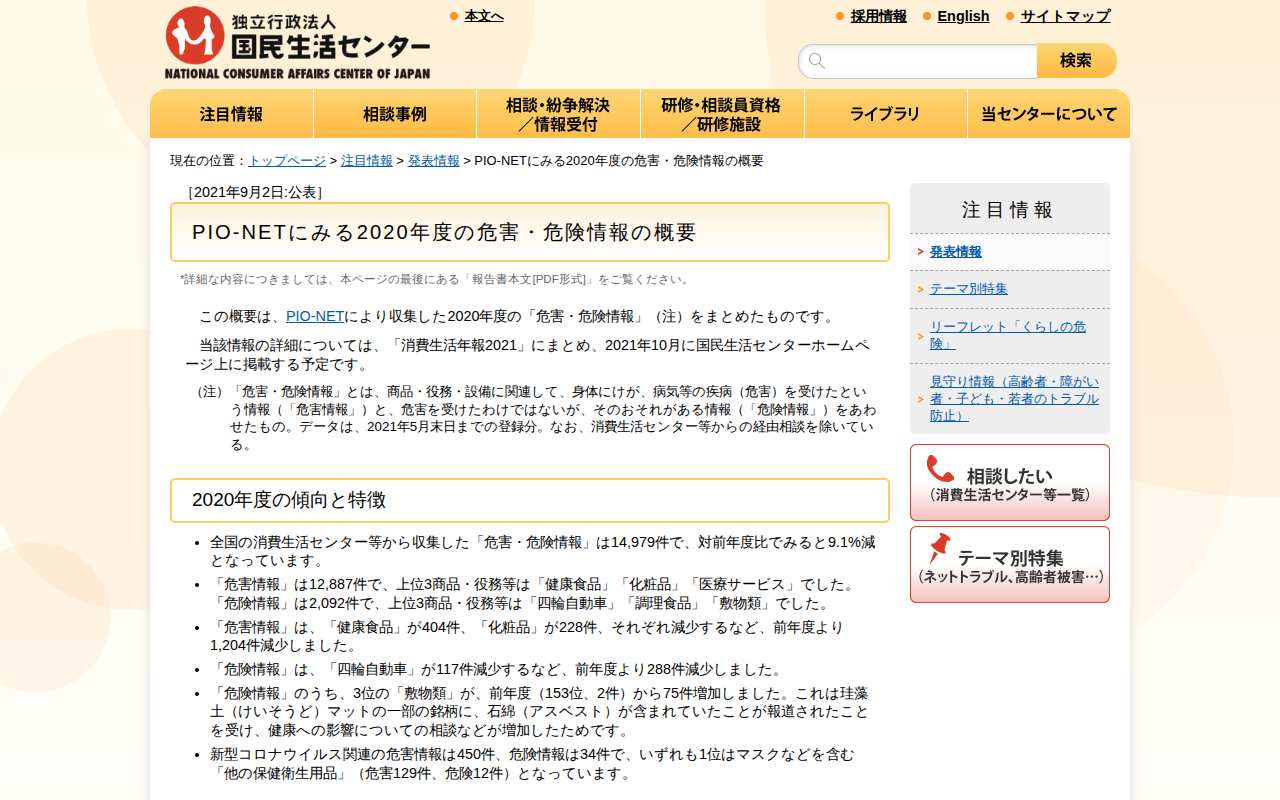
Task: Click the date text 2021年9月2日:公表
Action: coord(255,192)
